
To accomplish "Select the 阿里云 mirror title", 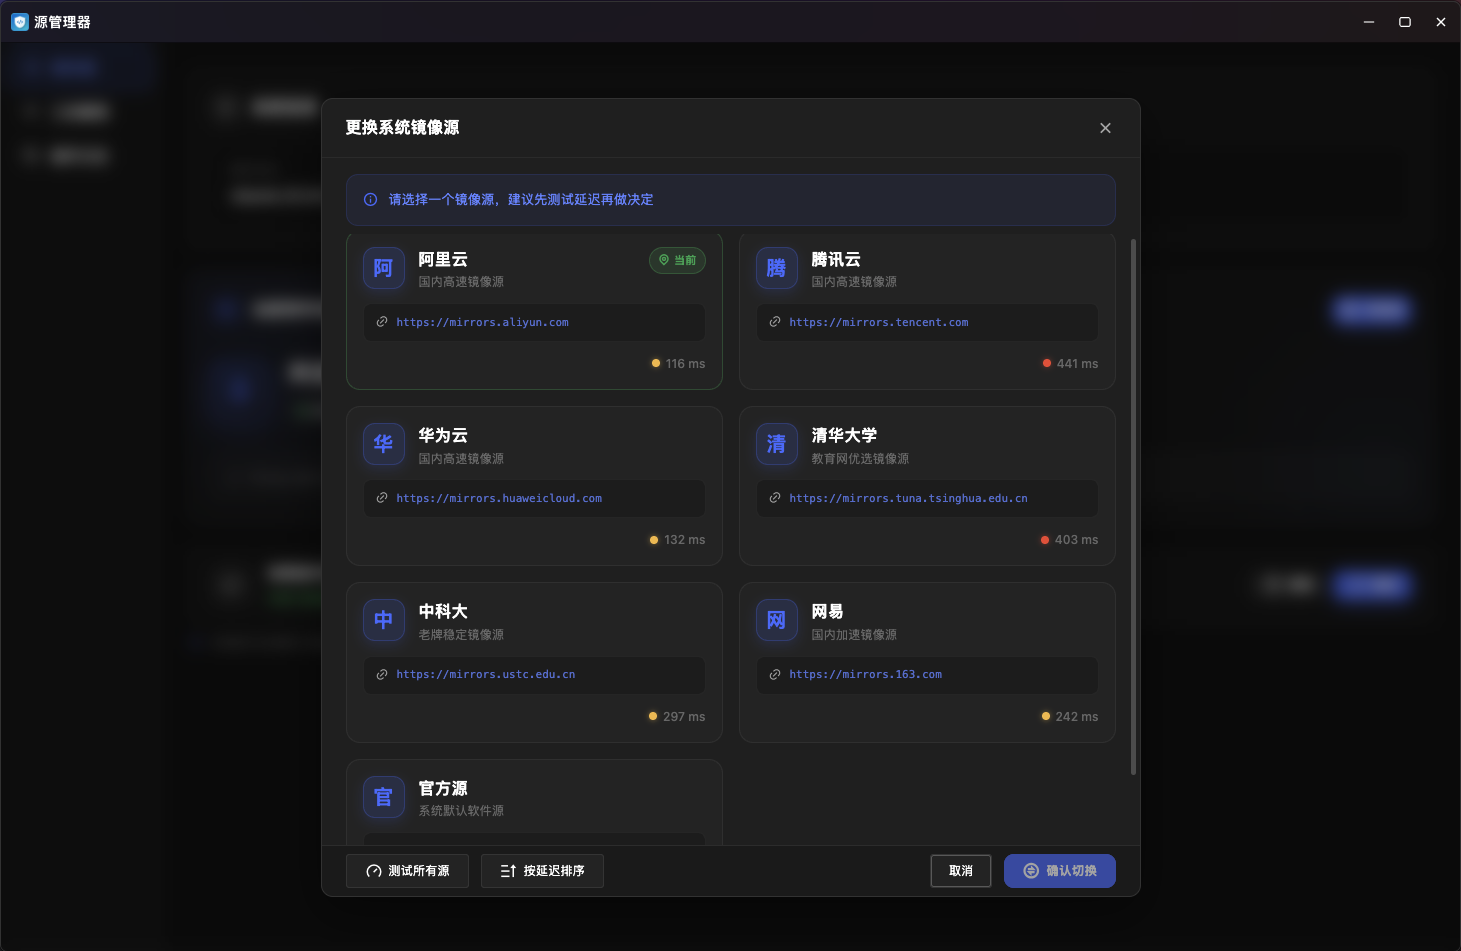I will (443, 259).
